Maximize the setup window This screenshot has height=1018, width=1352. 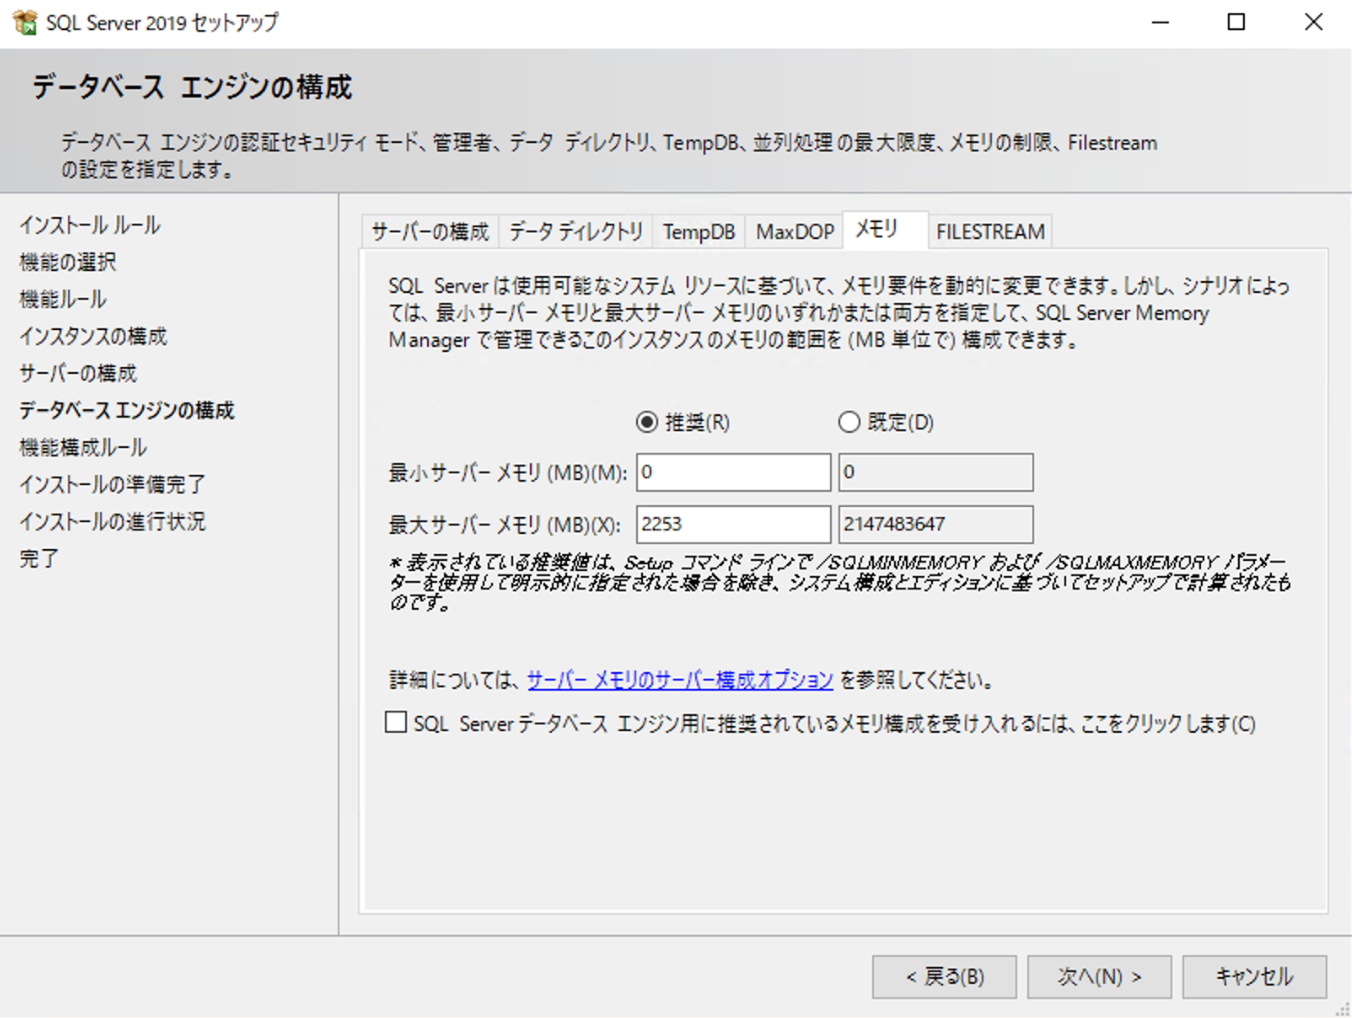coord(1236,22)
